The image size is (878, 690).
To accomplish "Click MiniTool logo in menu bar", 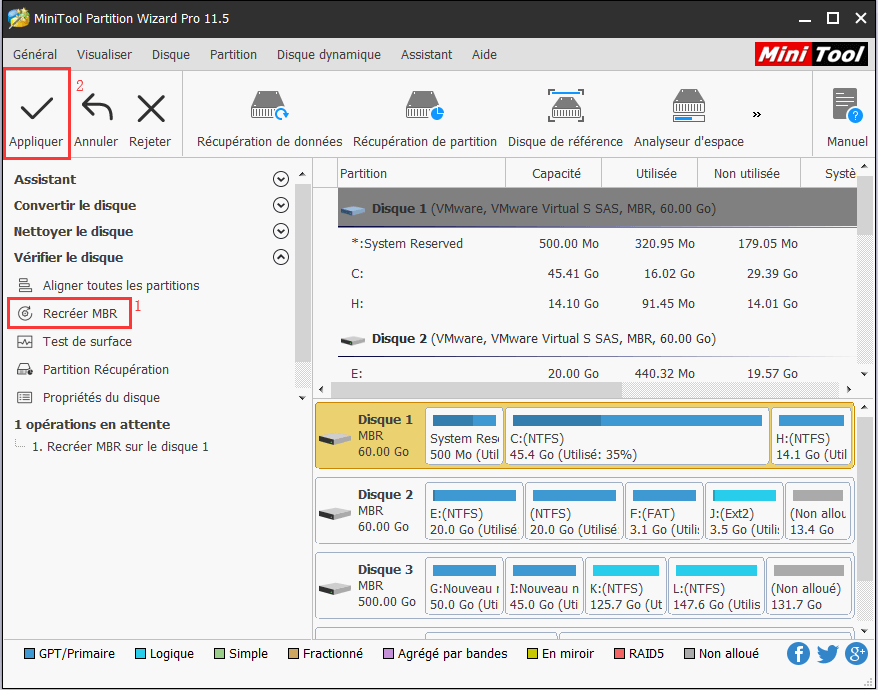I will [x=811, y=54].
